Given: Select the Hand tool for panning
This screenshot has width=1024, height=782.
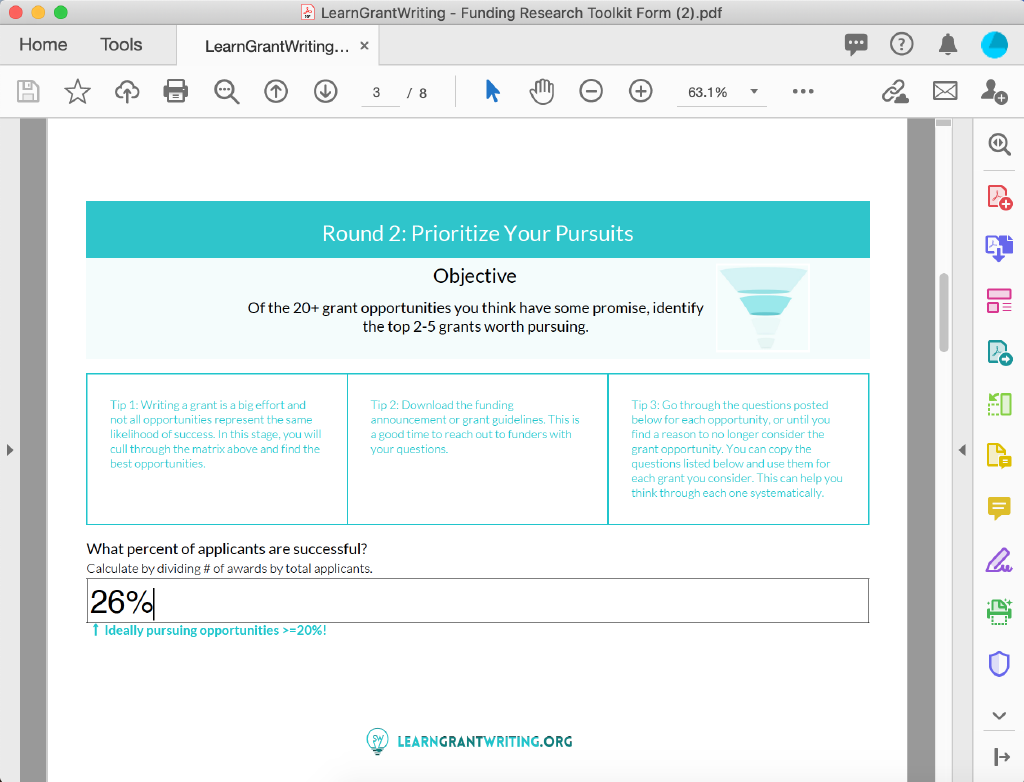Looking at the screenshot, I should tap(541, 91).
